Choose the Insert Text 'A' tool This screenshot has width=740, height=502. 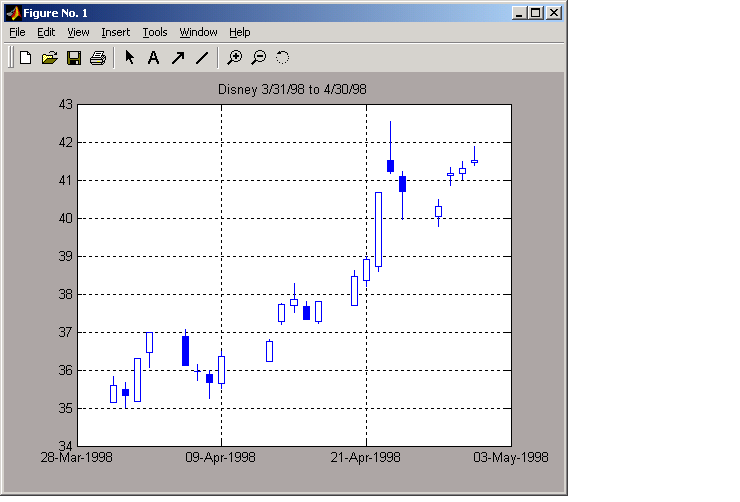pos(153,58)
